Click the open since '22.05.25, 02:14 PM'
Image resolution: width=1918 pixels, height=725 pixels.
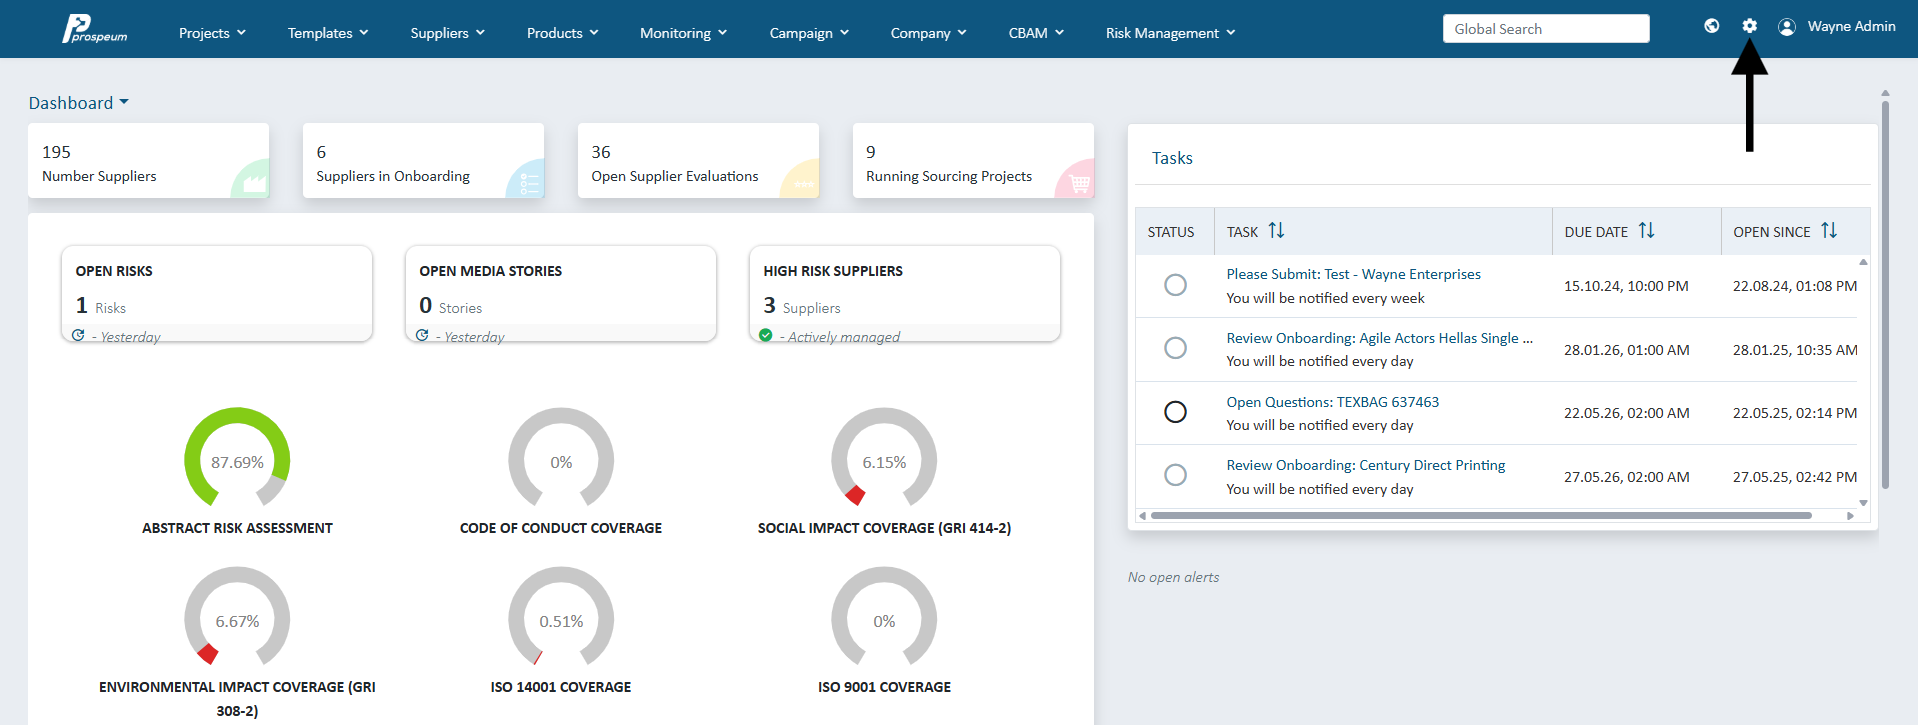pos(1795,413)
